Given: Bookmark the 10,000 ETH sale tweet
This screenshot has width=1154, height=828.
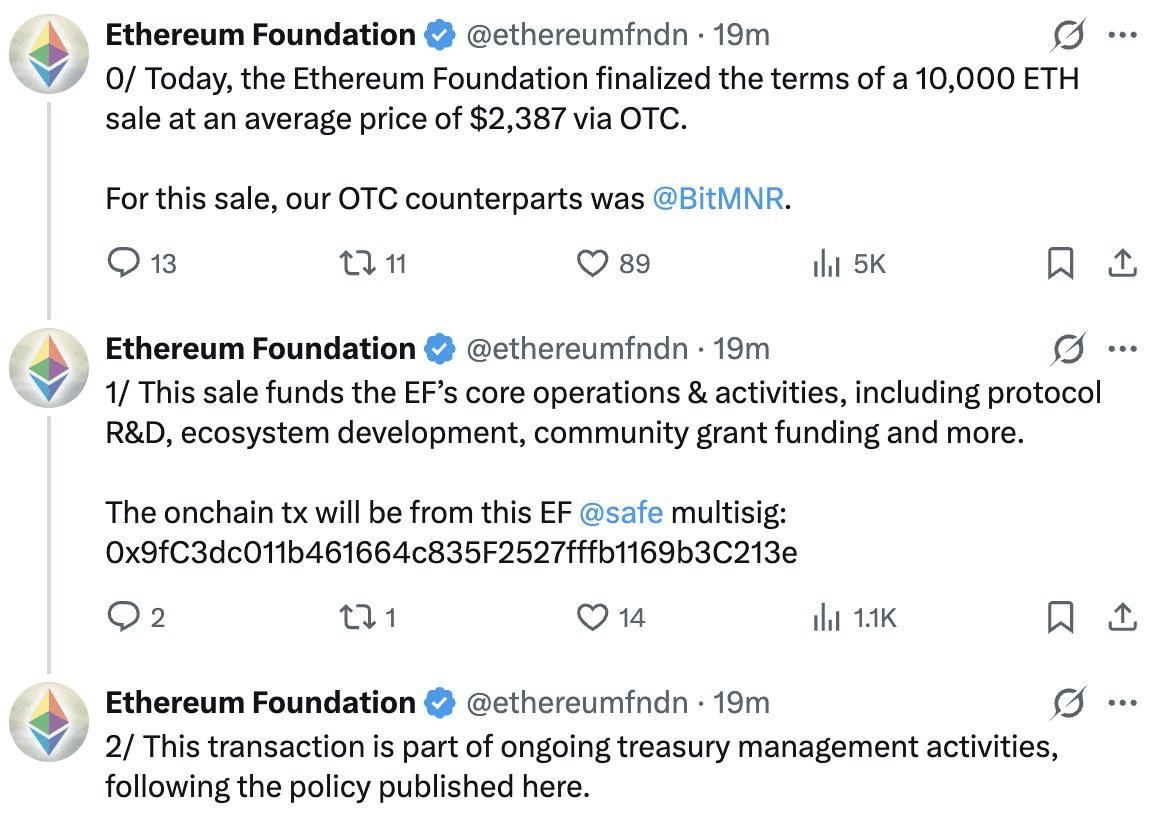Looking at the screenshot, I should click(1060, 263).
